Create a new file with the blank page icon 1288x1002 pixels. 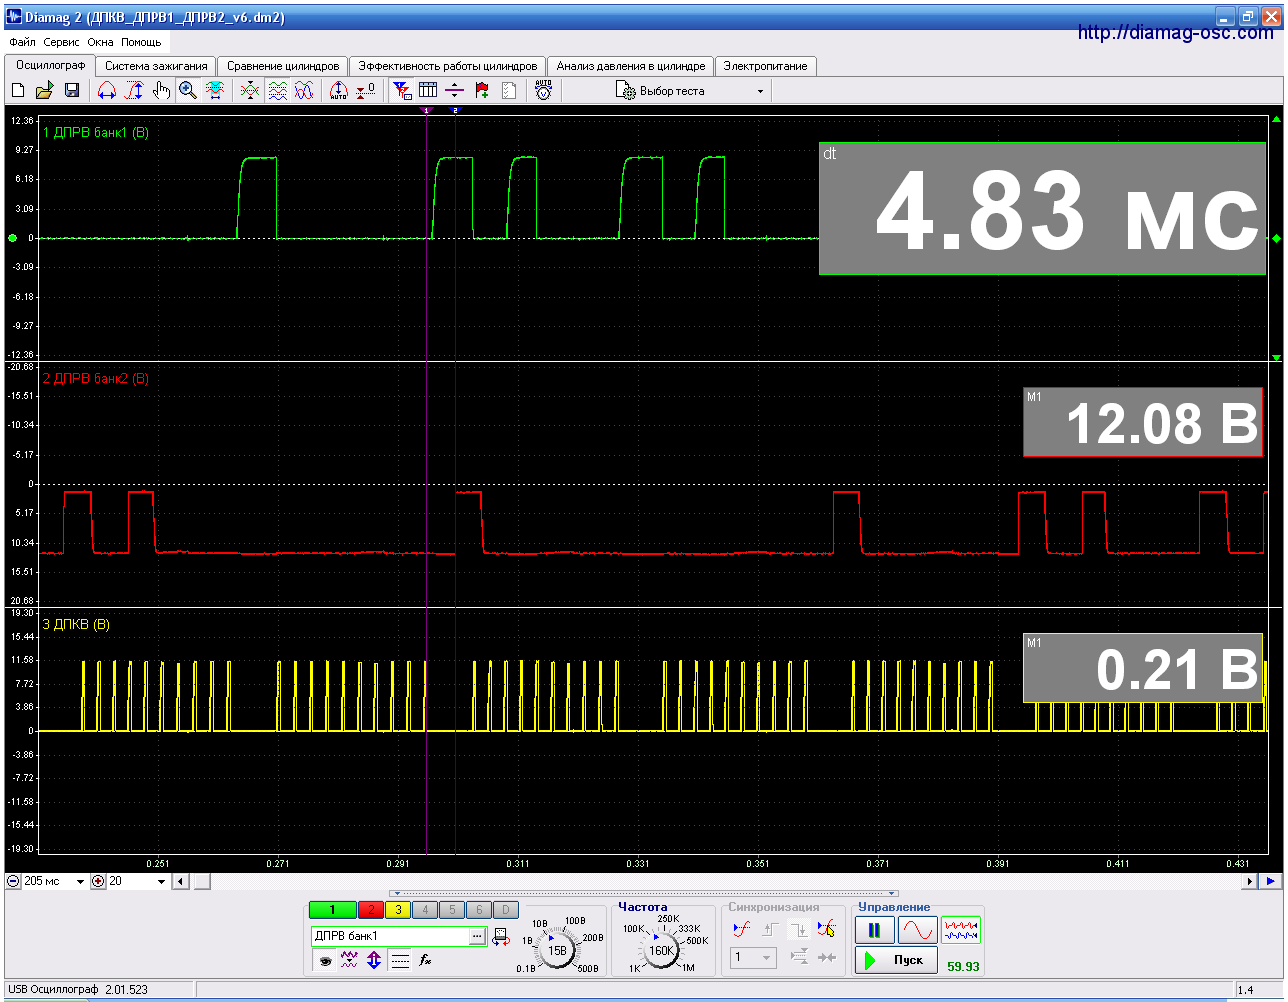18,91
